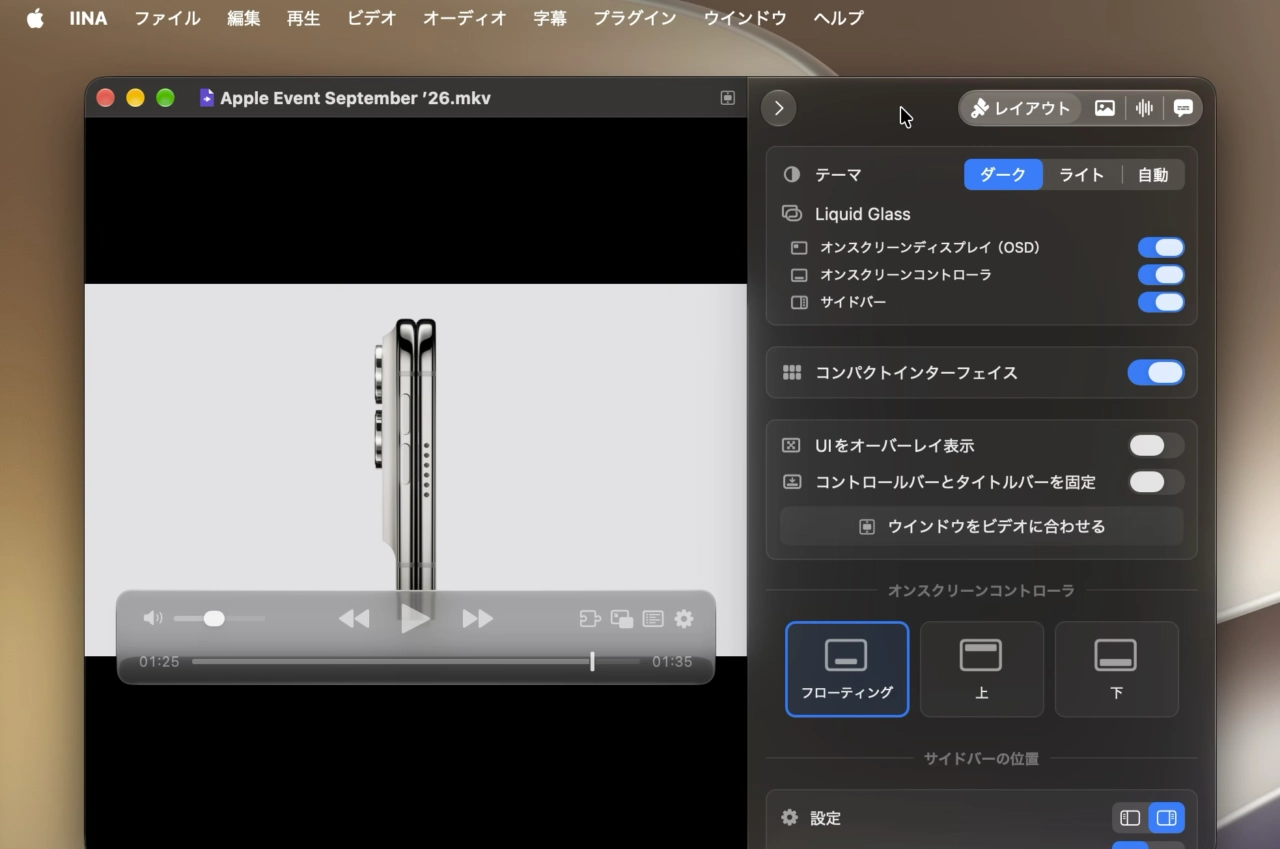This screenshot has height=849, width=1280.
Task: Click the Apple Event file icon in title bar
Action: coord(207,98)
